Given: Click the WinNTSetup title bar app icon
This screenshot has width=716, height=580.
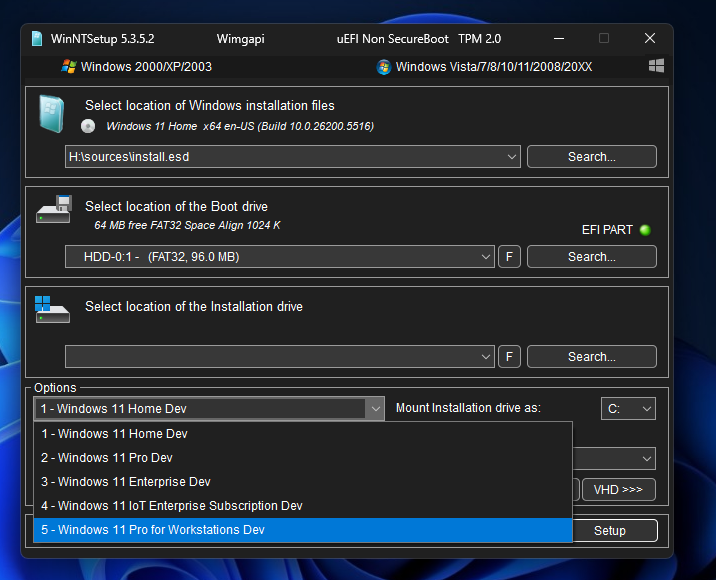Looking at the screenshot, I should pyautogui.click(x=37, y=39).
